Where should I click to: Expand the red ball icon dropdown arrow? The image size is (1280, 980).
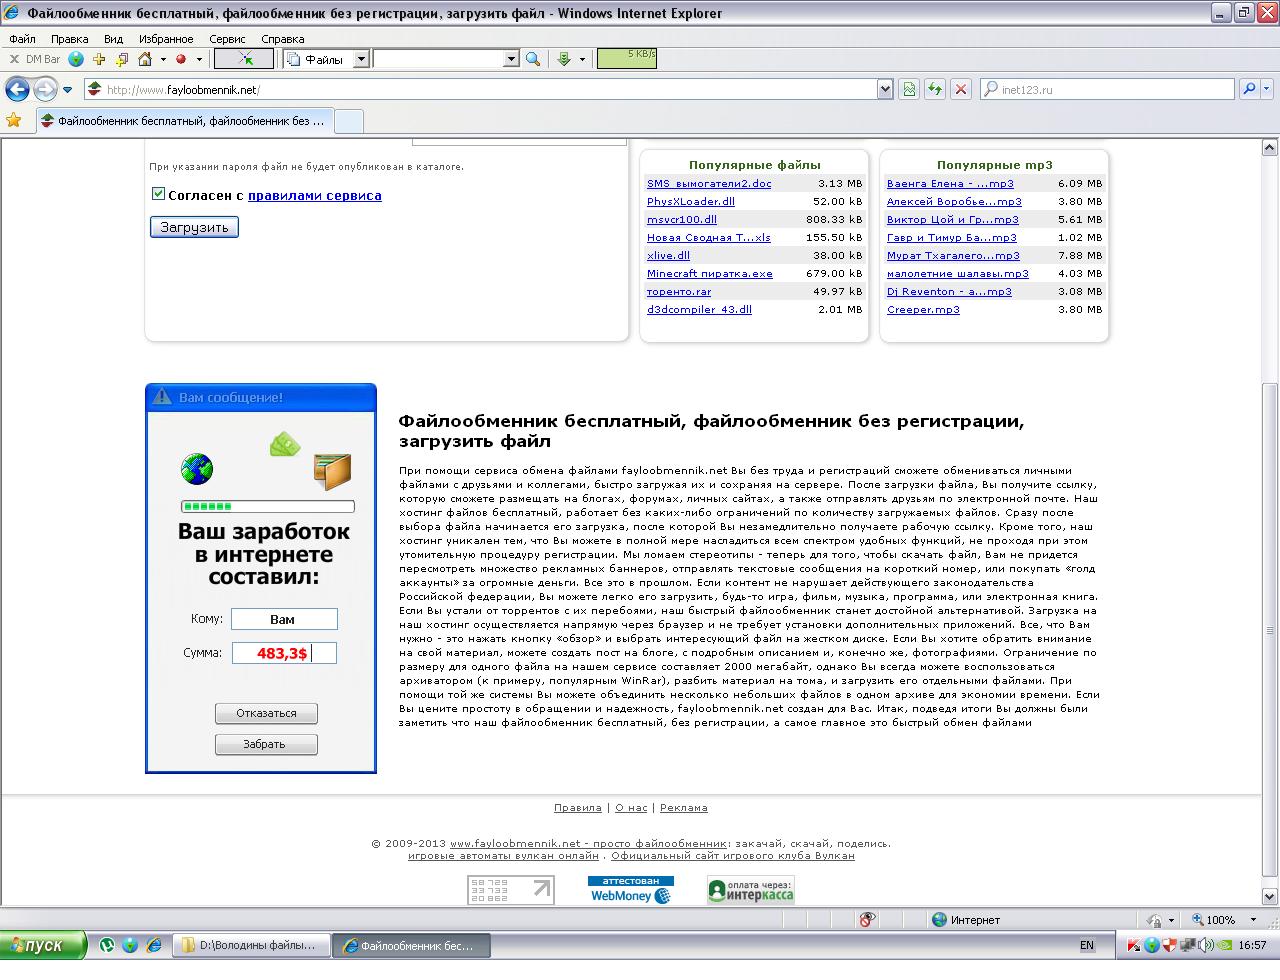(x=197, y=60)
